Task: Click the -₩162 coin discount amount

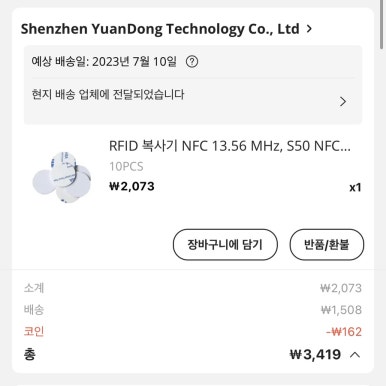Action: (344, 332)
